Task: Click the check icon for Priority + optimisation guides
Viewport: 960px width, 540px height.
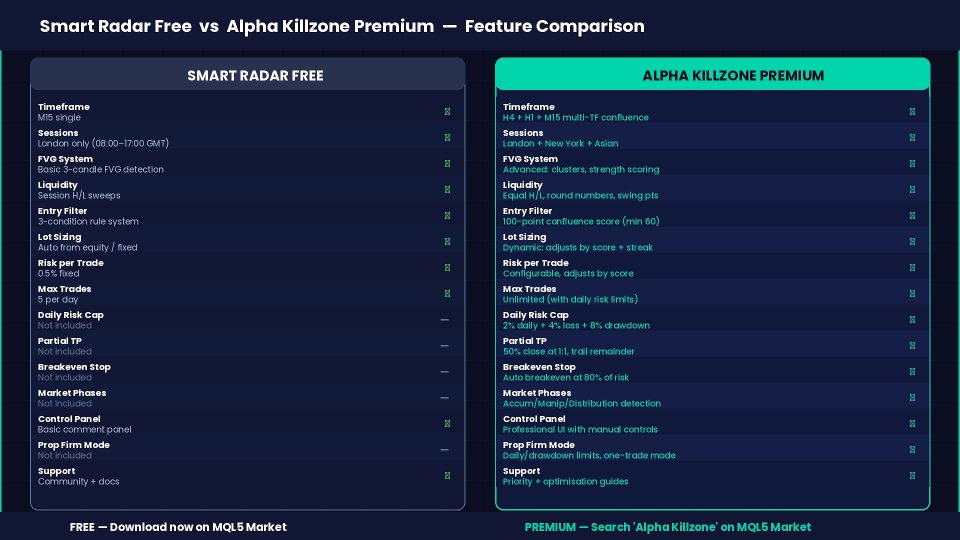Action: (912, 476)
